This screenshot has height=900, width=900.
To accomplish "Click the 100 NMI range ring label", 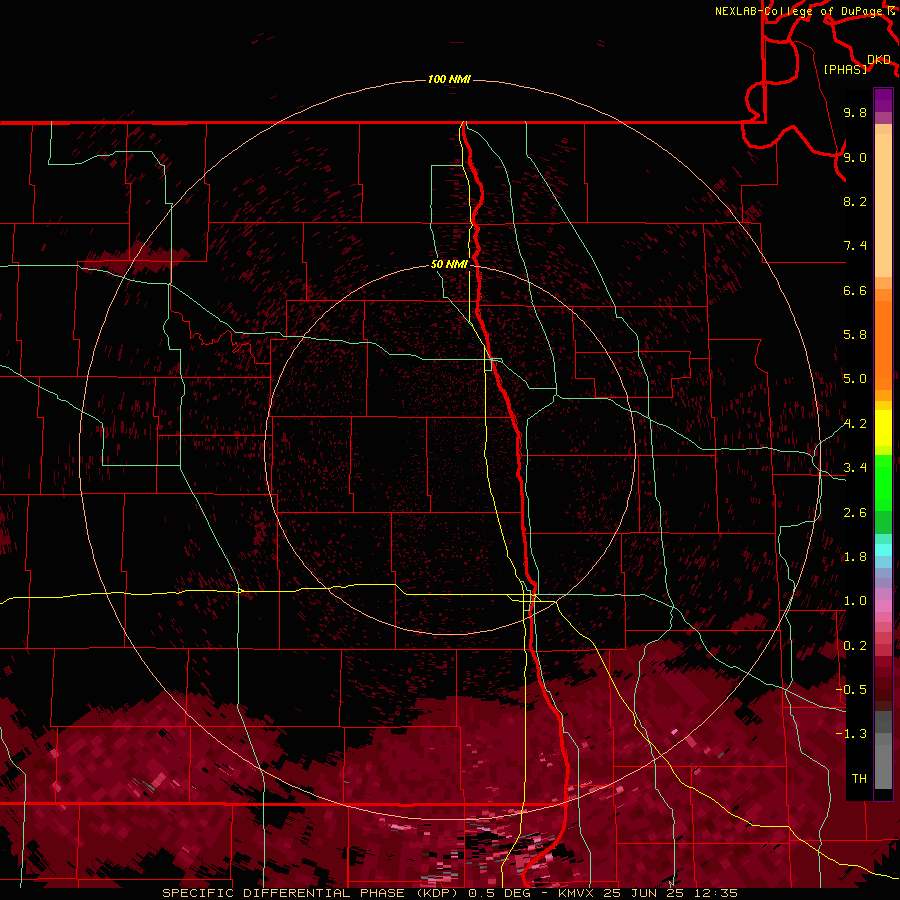I will [449, 79].
